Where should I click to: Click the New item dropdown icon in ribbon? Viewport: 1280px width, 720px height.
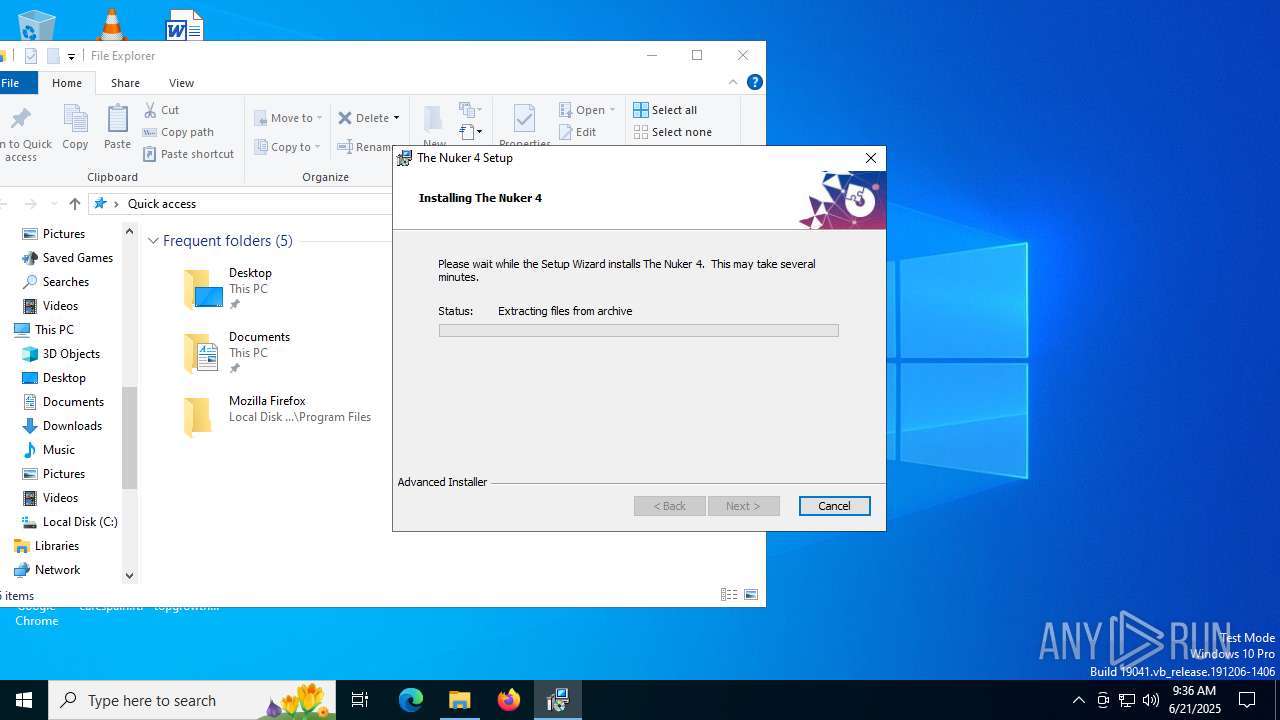[470, 110]
